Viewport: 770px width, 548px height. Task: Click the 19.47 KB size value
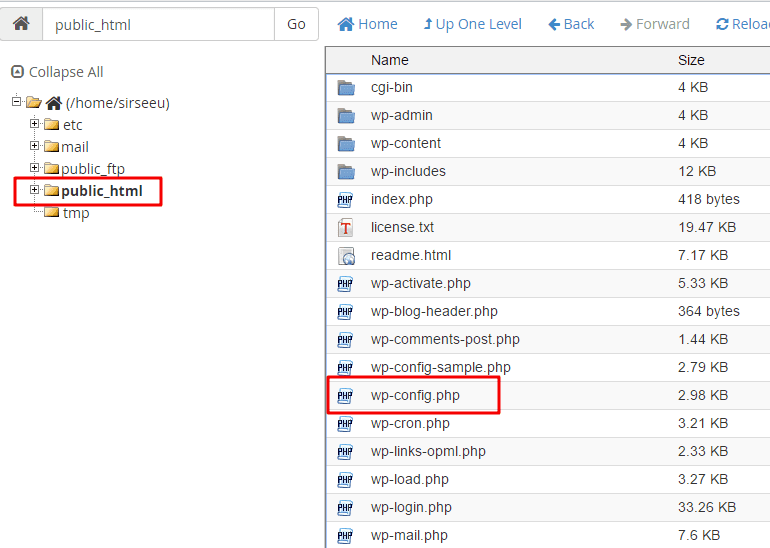tap(707, 227)
